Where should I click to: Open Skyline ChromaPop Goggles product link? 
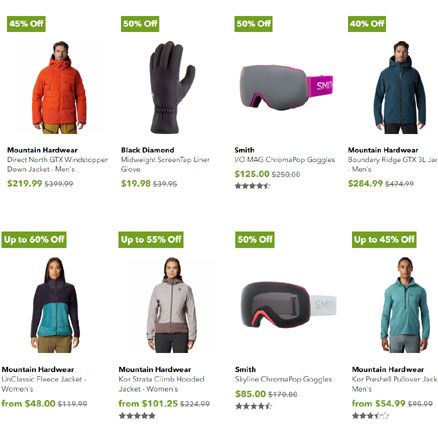pyautogui.click(x=283, y=379)
